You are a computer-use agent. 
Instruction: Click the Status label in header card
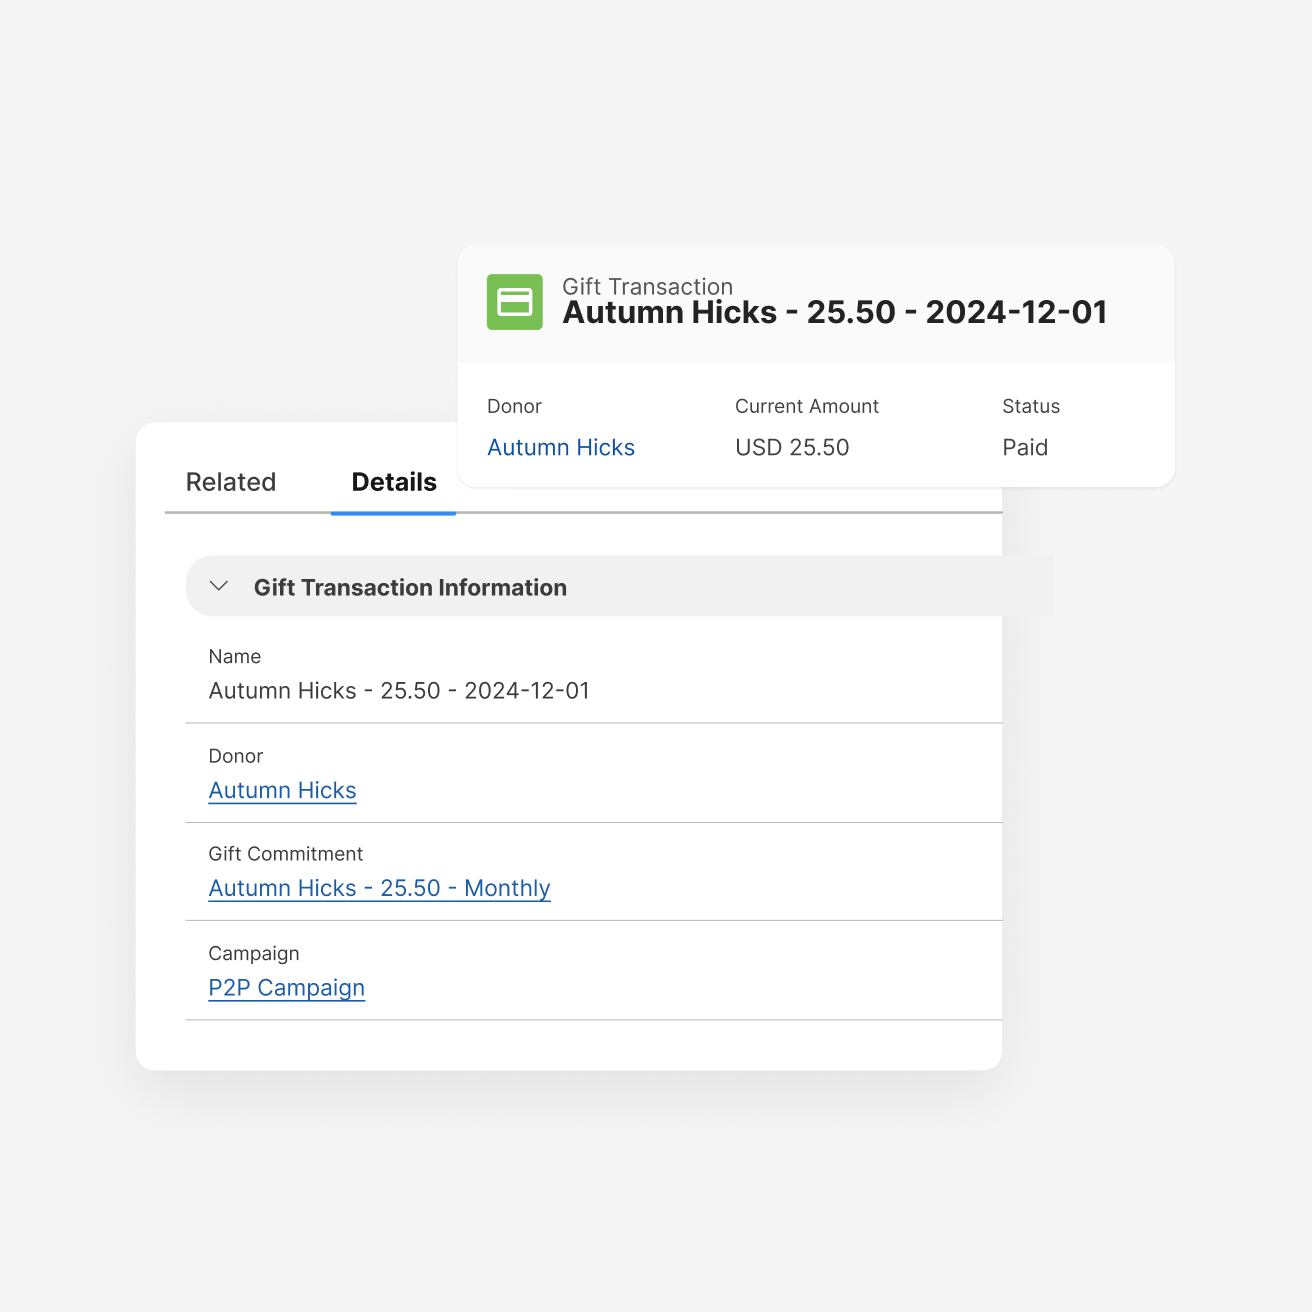tap(1031, 406)
